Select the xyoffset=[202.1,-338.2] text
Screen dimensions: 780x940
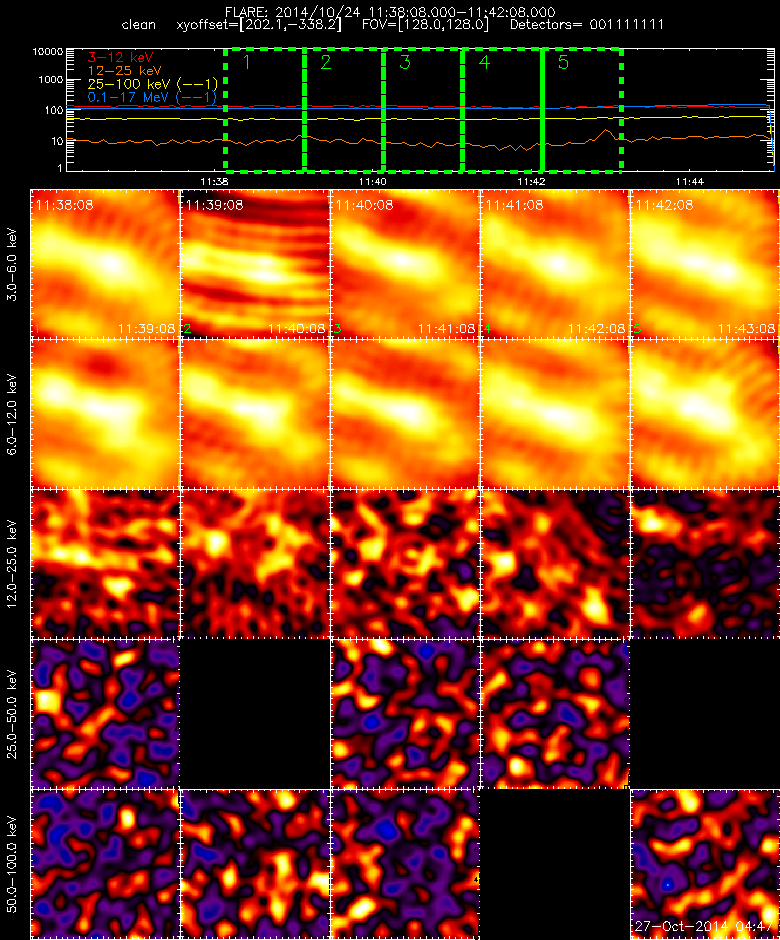(259, 25)
